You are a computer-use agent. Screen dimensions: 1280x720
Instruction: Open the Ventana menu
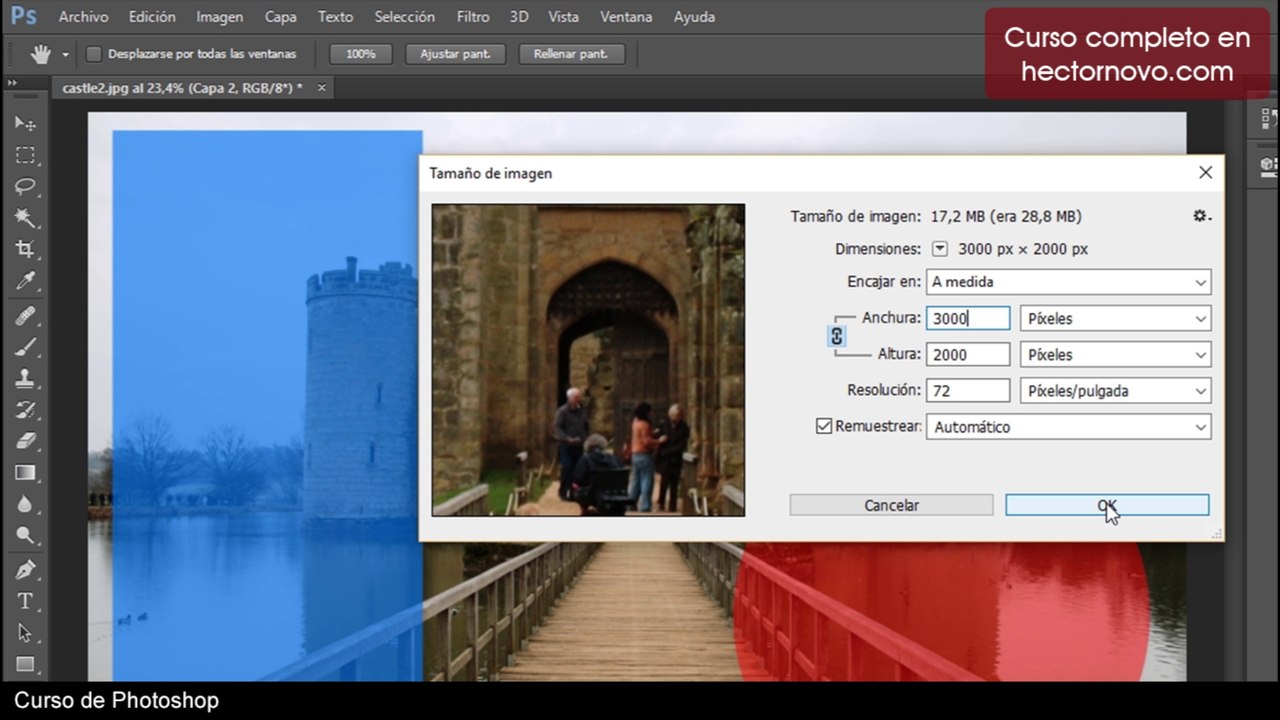point(626,17)
